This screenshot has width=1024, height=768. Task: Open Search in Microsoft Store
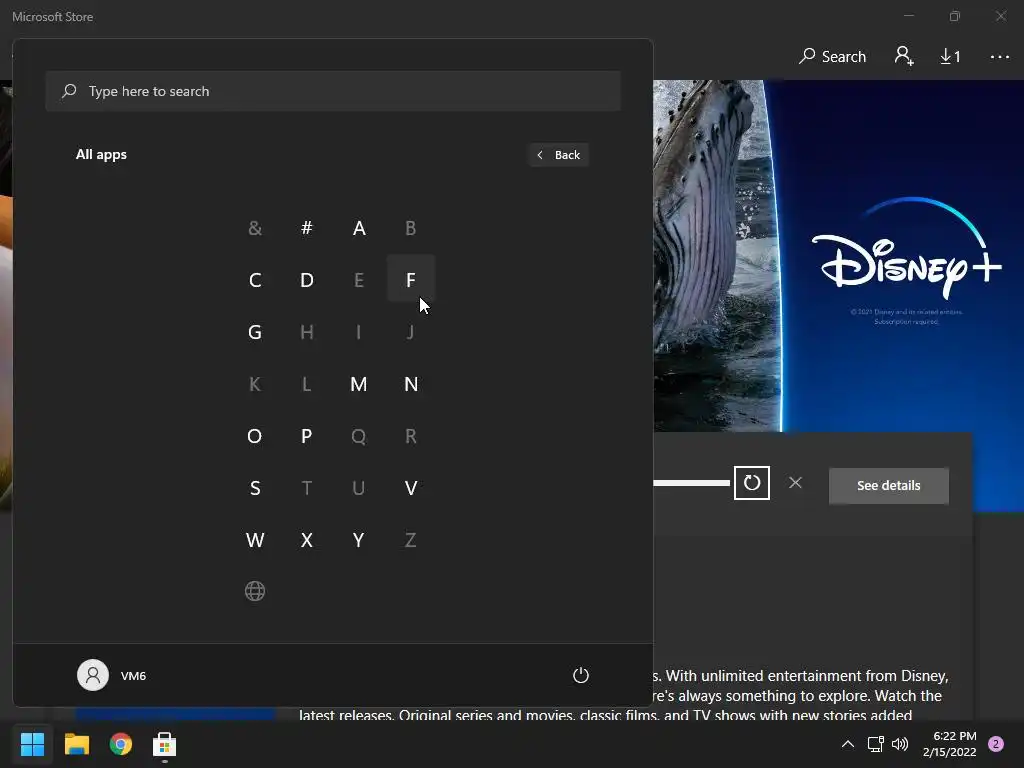832,57
